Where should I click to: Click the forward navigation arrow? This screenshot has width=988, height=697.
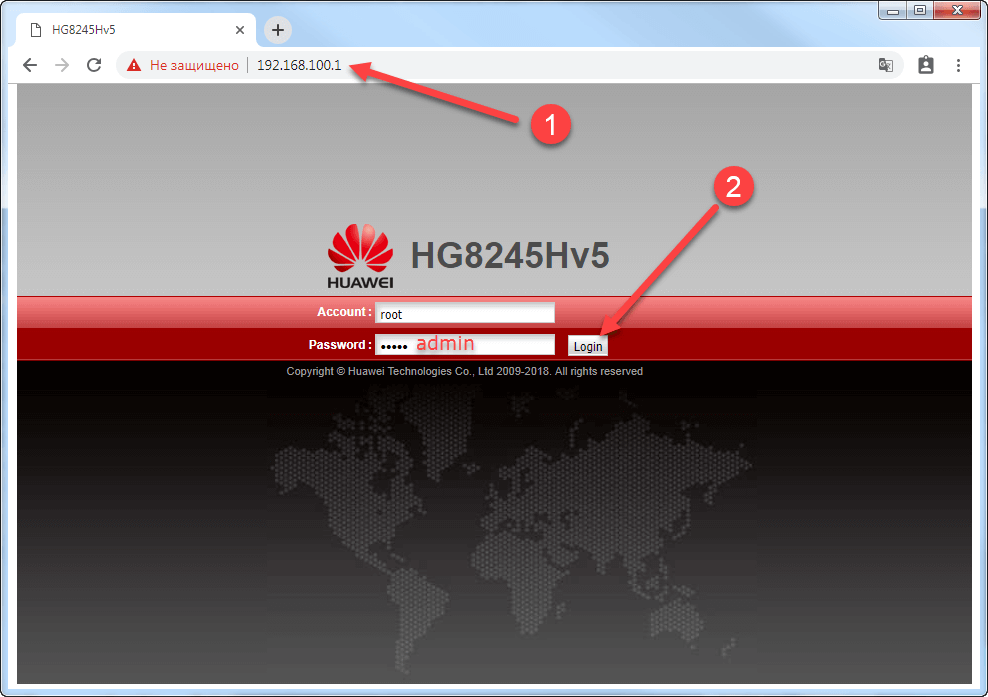(61, 64)
